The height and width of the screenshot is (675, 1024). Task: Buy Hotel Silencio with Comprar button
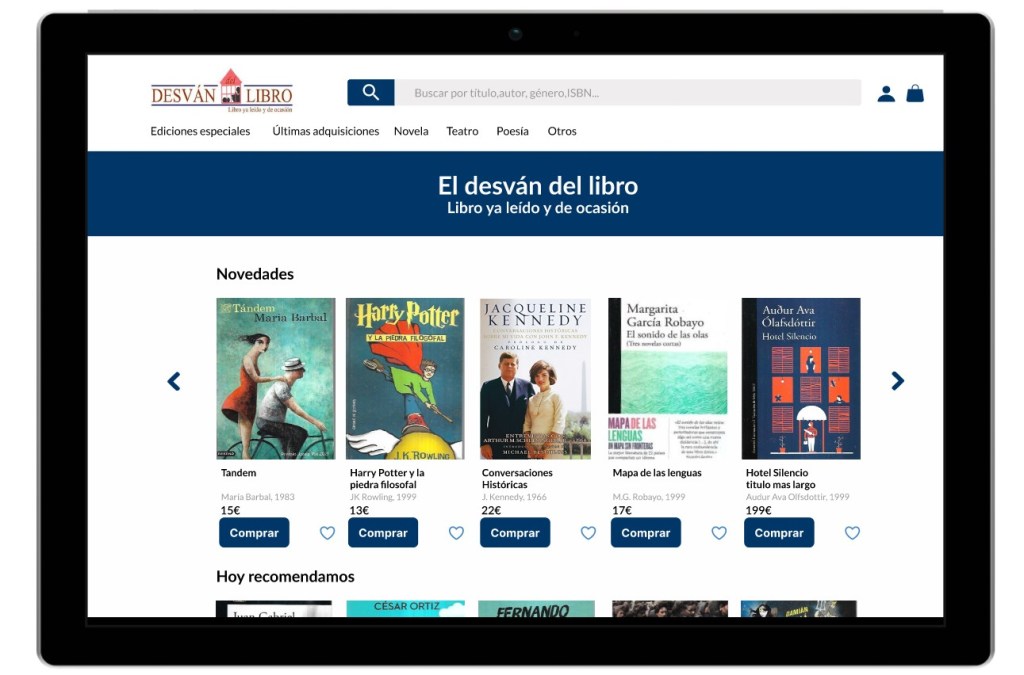click(779, 533)
